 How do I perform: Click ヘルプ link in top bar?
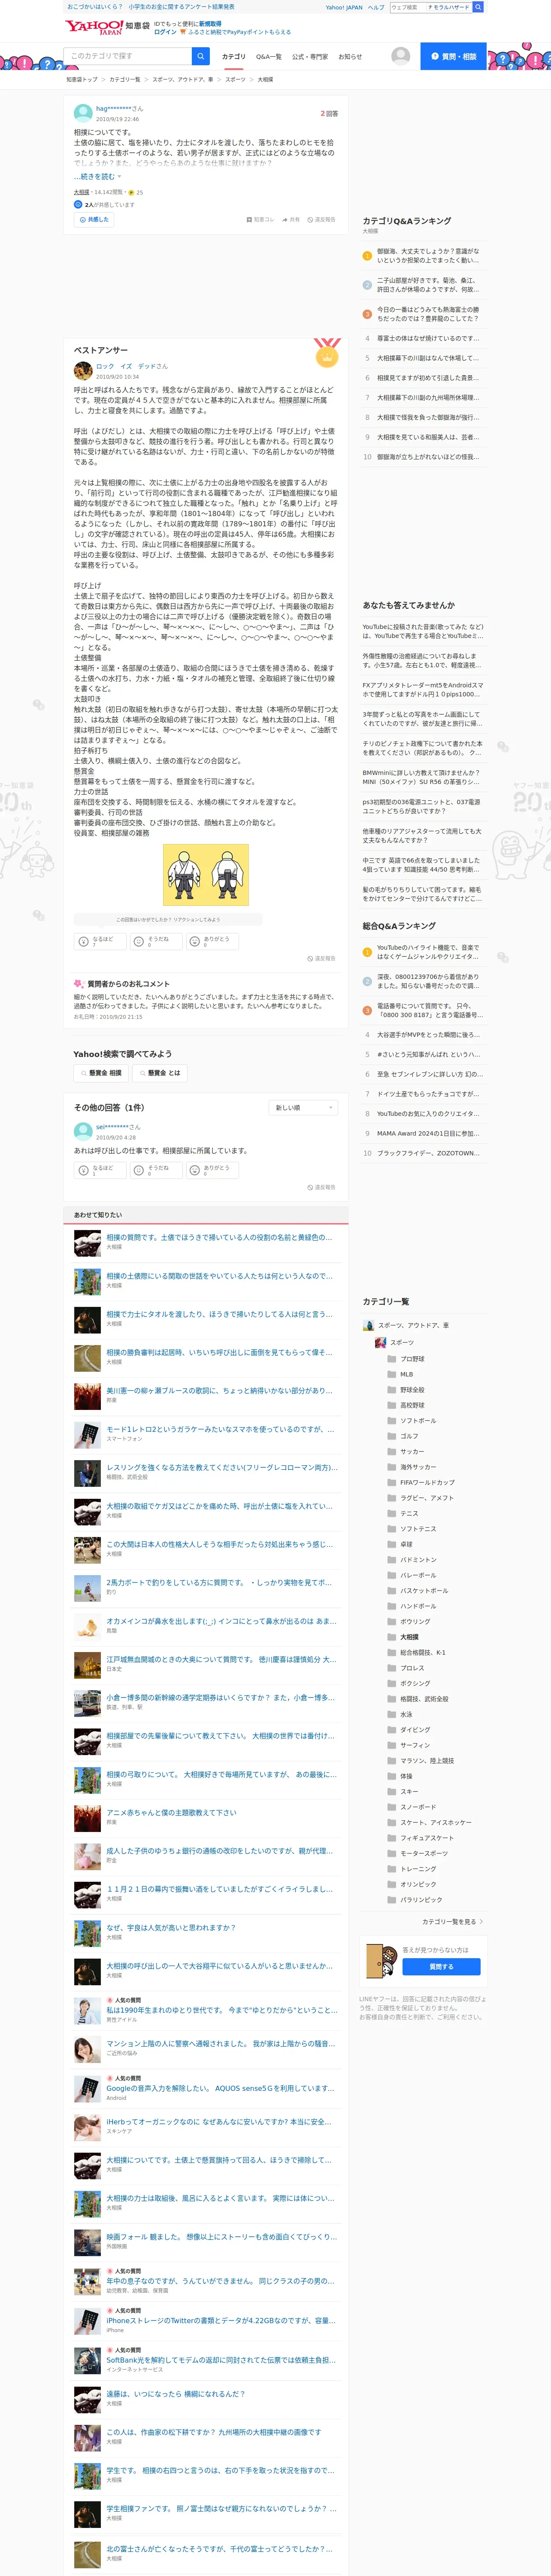click(x=376, y=7)
